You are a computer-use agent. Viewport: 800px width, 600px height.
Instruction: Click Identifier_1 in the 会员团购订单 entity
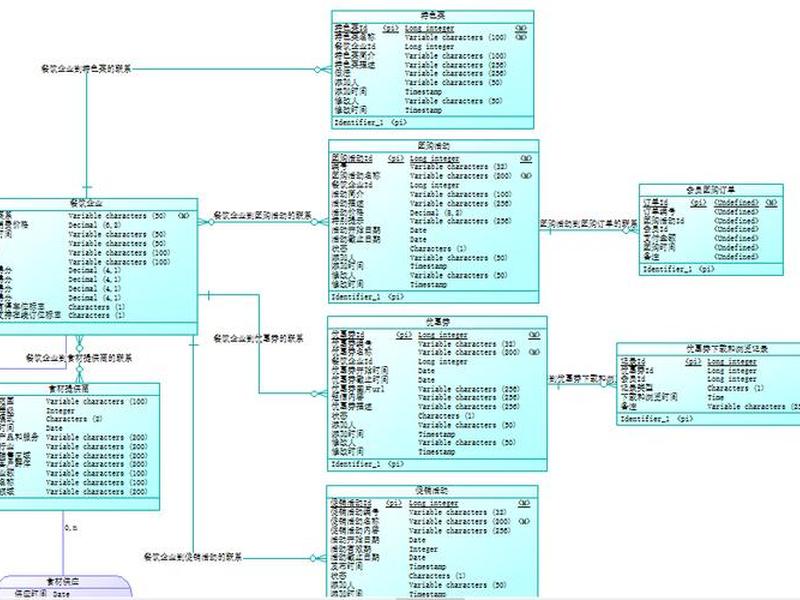[667, 269]
